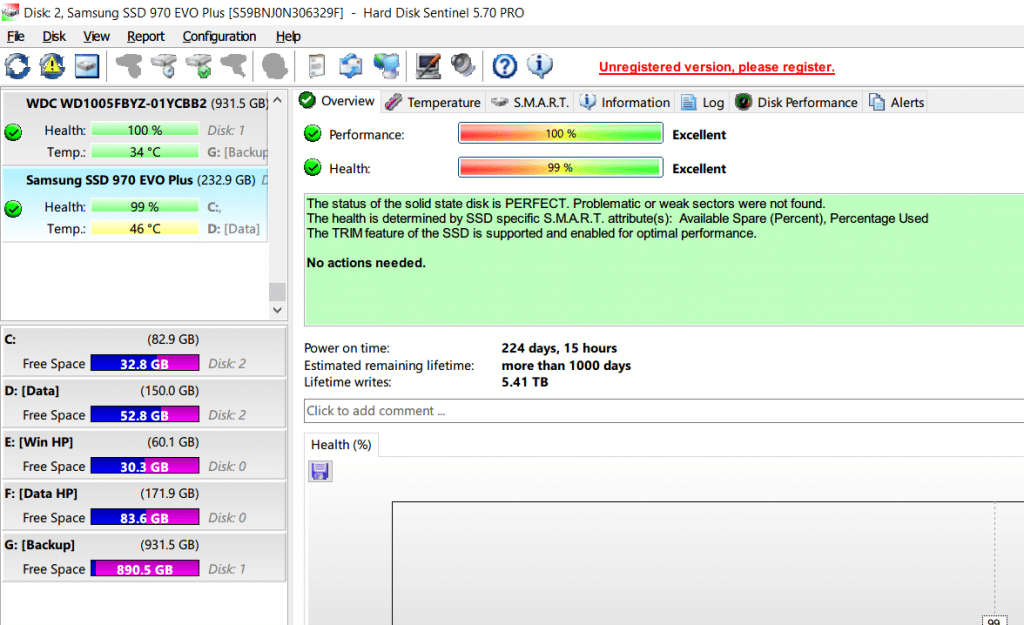Screen dimensions: 1024x625
Task: Click the Health 99 % gradient bar in Overview
Action: click(560, 168)
